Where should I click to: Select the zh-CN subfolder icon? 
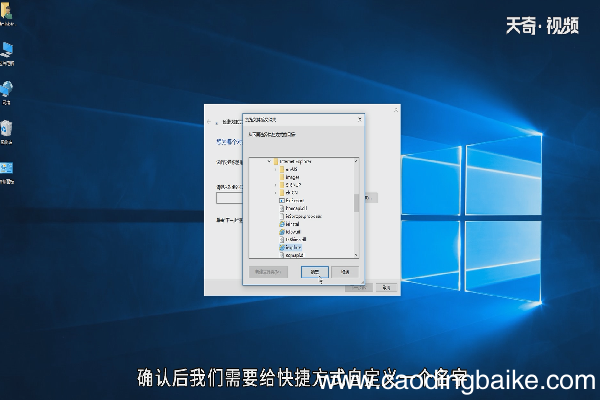(282, 193)
